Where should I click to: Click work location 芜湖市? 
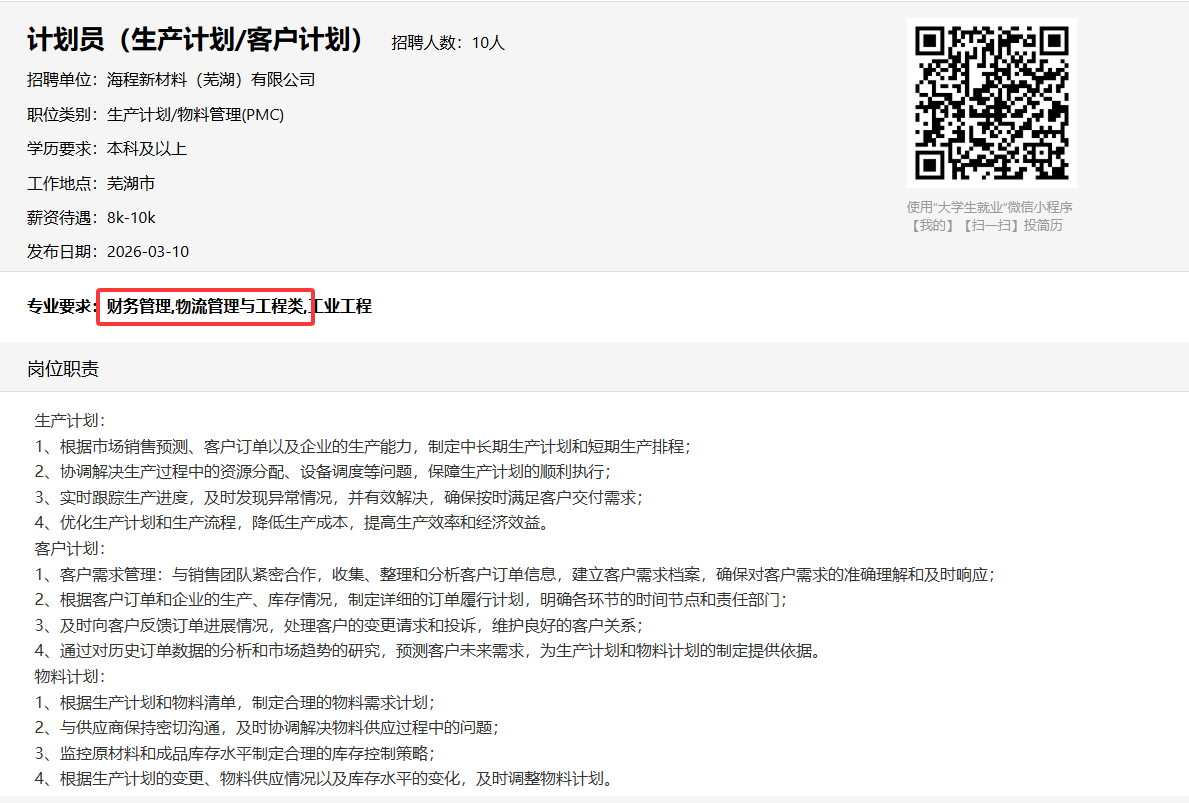pyautogui.click(x=131, y=184)
